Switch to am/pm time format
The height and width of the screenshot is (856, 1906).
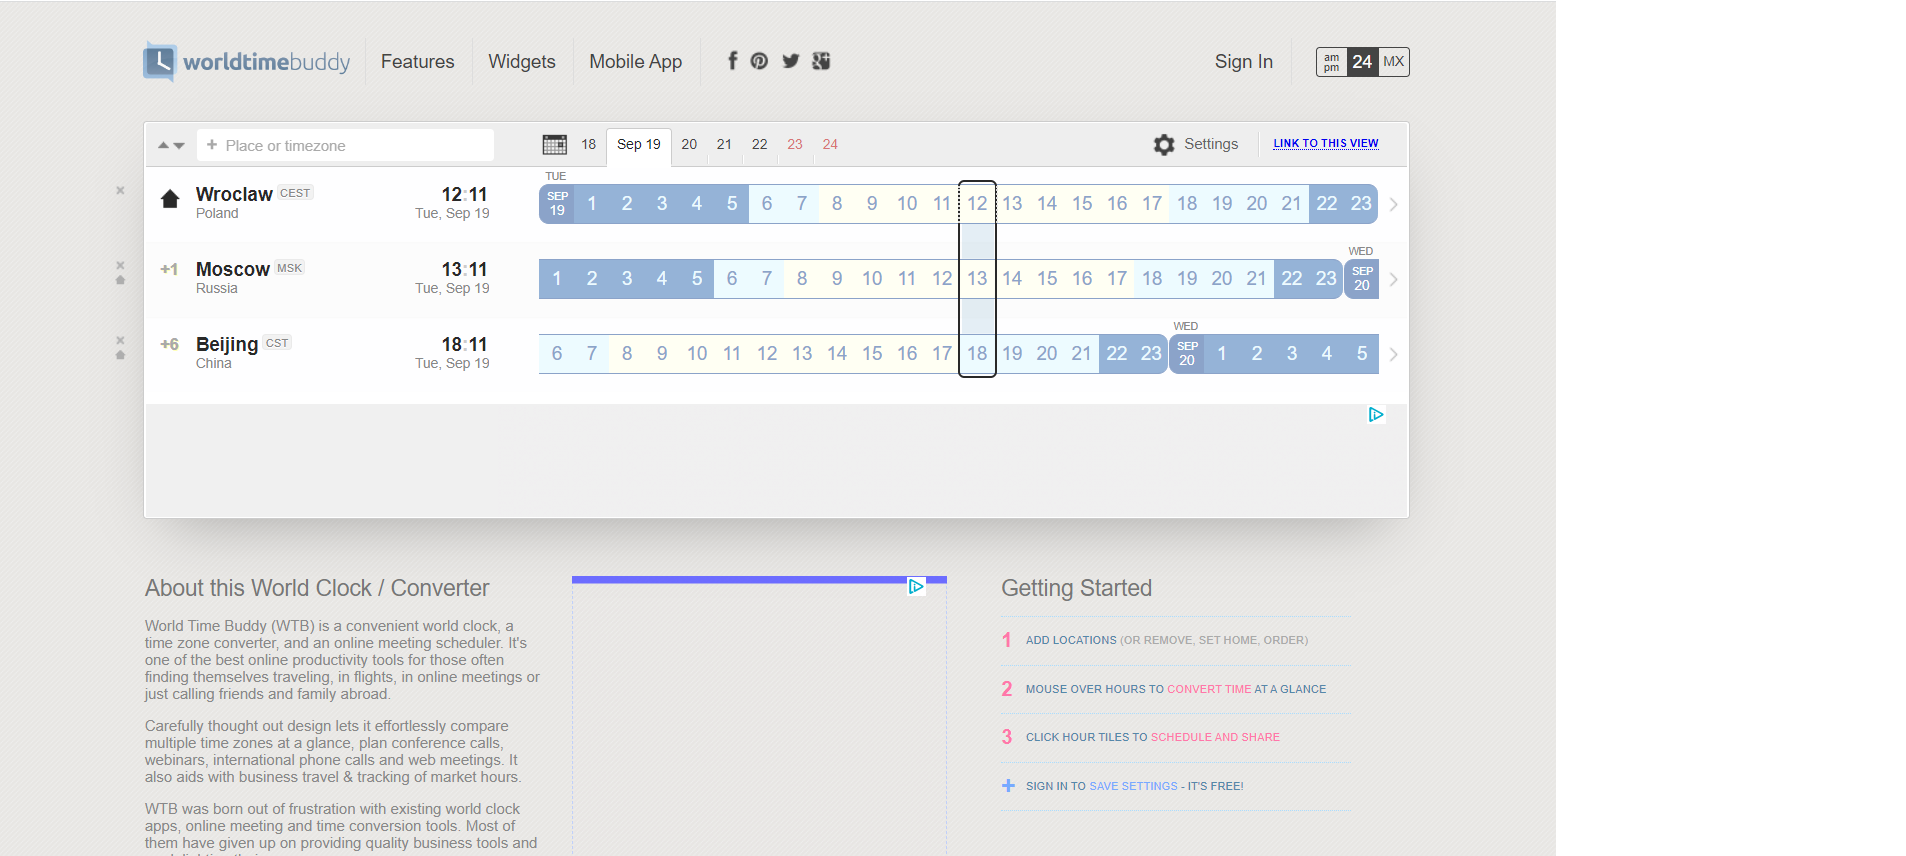click(x=1331, y=62)
